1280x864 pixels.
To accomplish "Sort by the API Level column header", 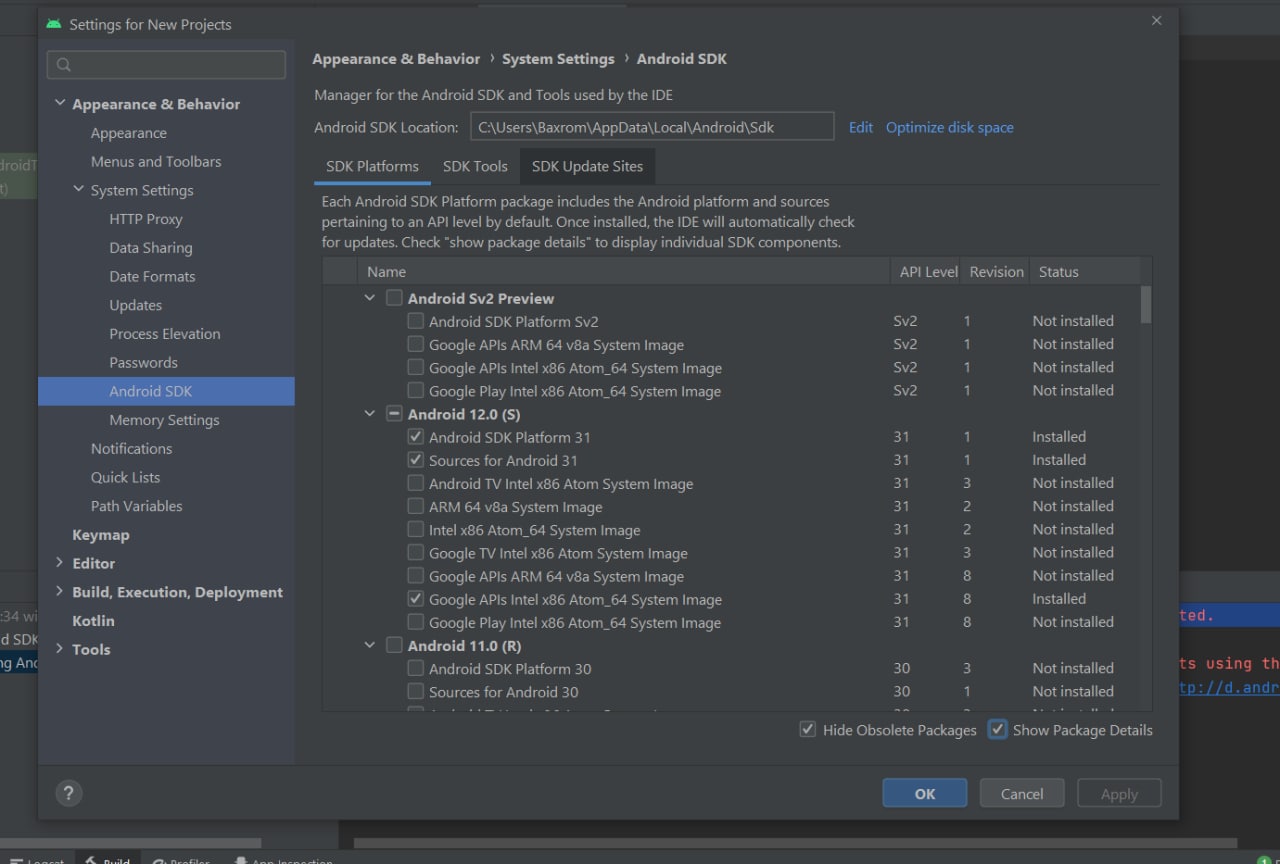I will pos(927,271).
